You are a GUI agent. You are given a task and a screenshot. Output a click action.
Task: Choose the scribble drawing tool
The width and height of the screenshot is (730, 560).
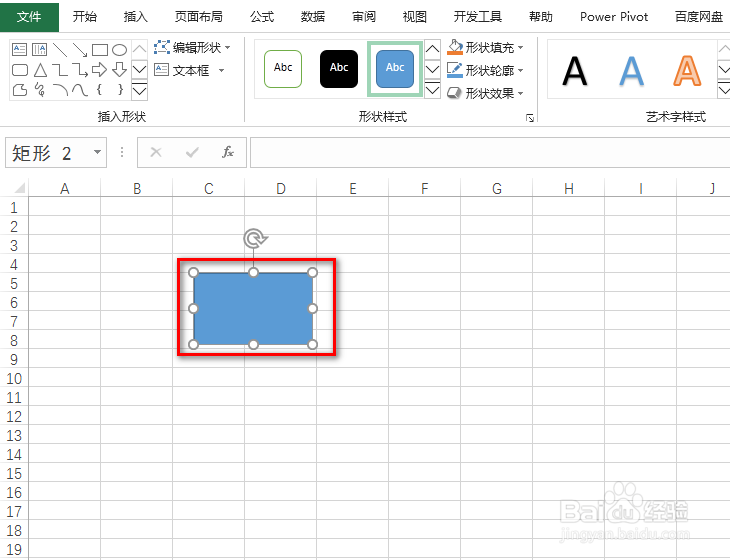point(40,89)
